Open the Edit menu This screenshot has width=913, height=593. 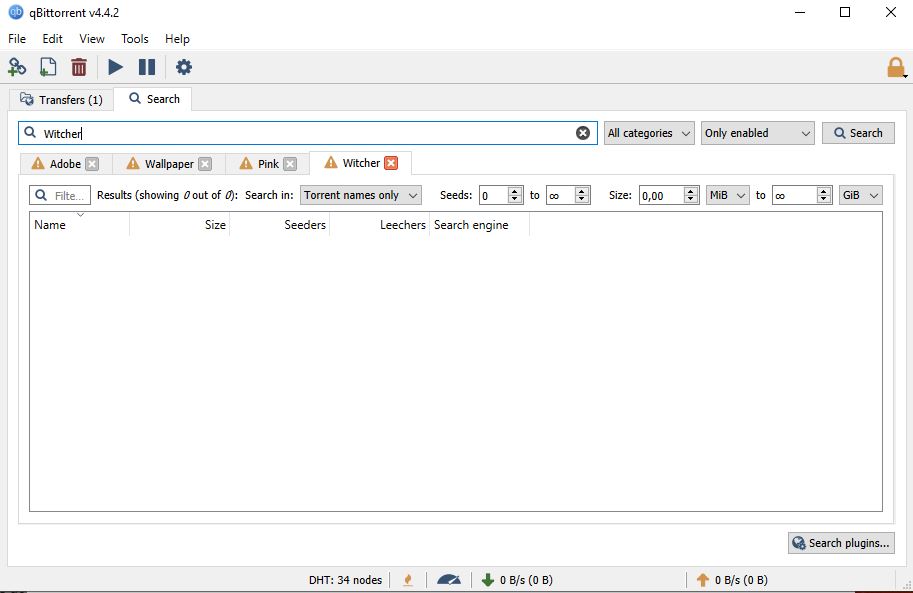tap(52, 38)
